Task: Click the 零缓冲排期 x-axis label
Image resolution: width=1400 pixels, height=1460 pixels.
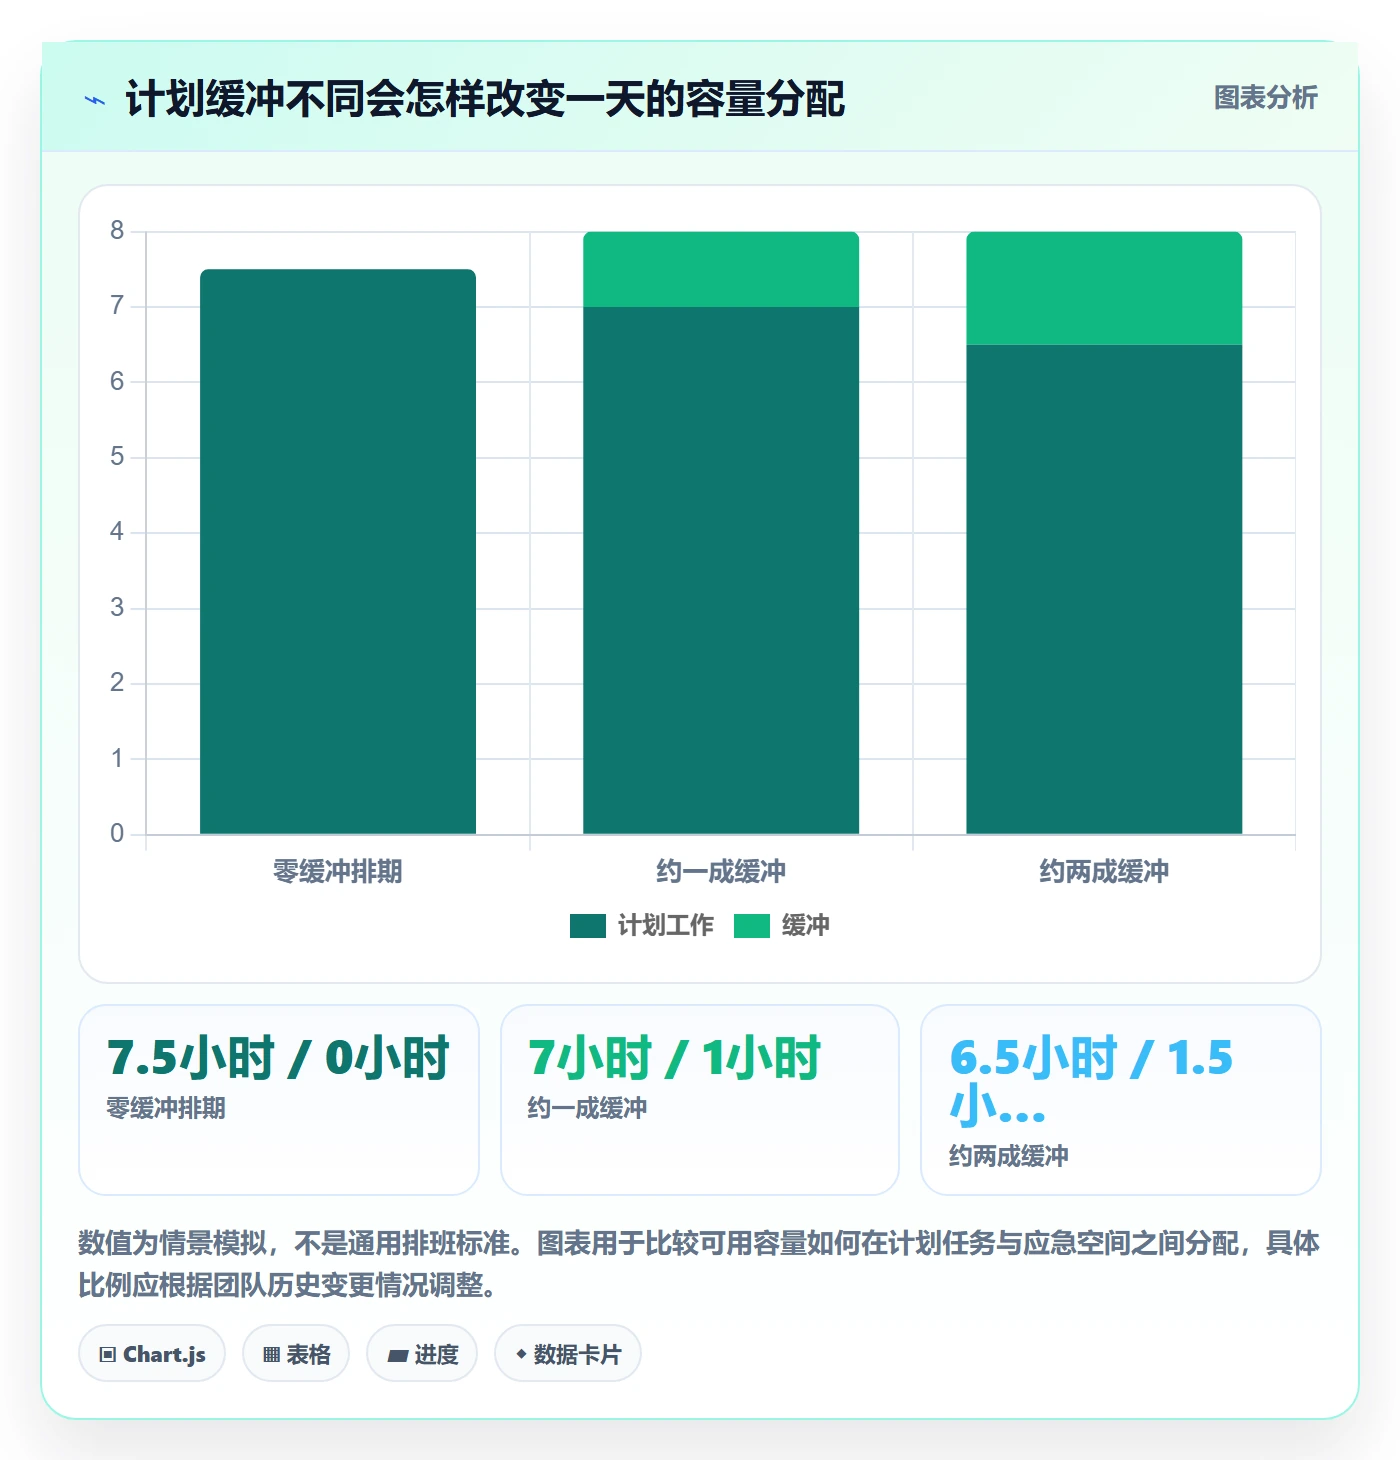Action: point(338,872)
